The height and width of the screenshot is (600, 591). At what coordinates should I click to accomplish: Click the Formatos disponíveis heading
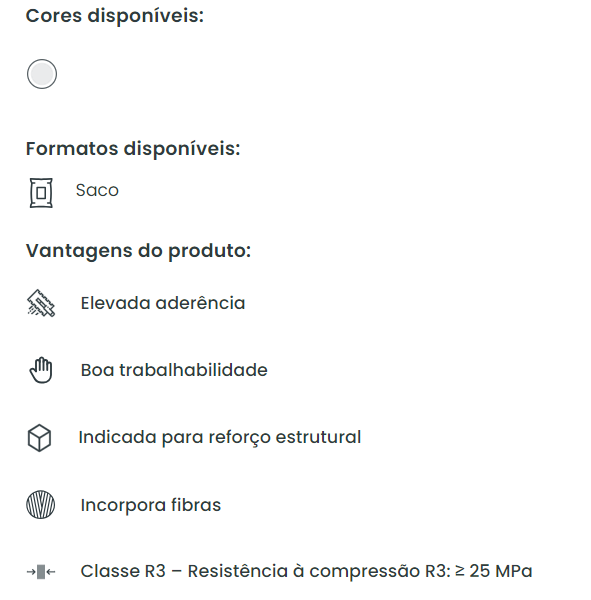tap(133, 149)
